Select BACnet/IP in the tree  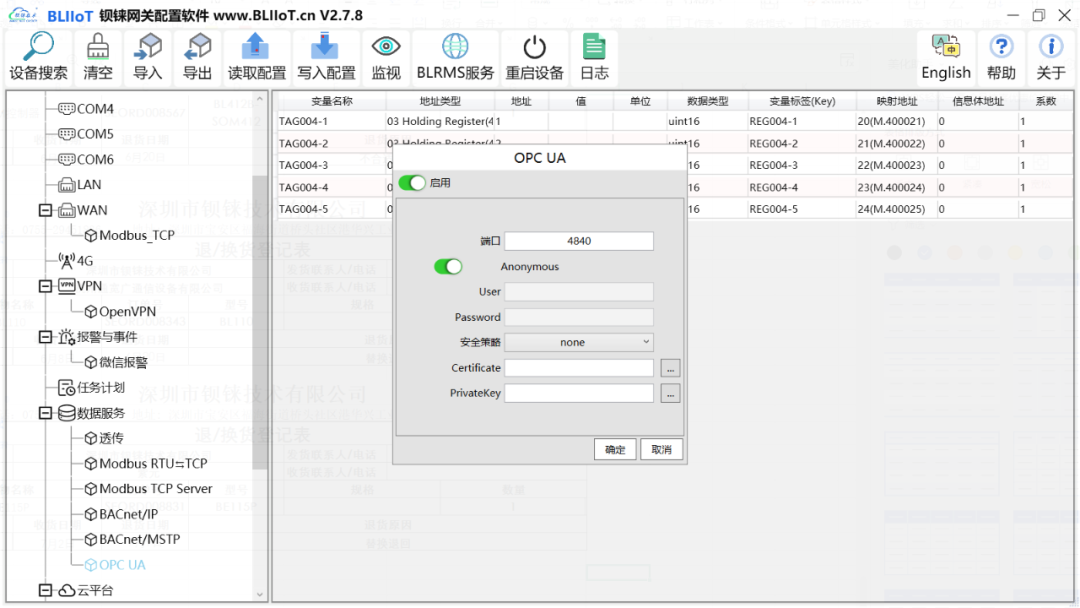pos(128,514)
